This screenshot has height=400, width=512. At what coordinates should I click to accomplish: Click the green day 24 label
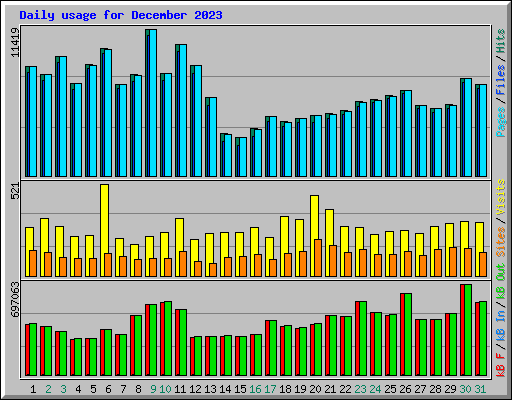(375, 389)
